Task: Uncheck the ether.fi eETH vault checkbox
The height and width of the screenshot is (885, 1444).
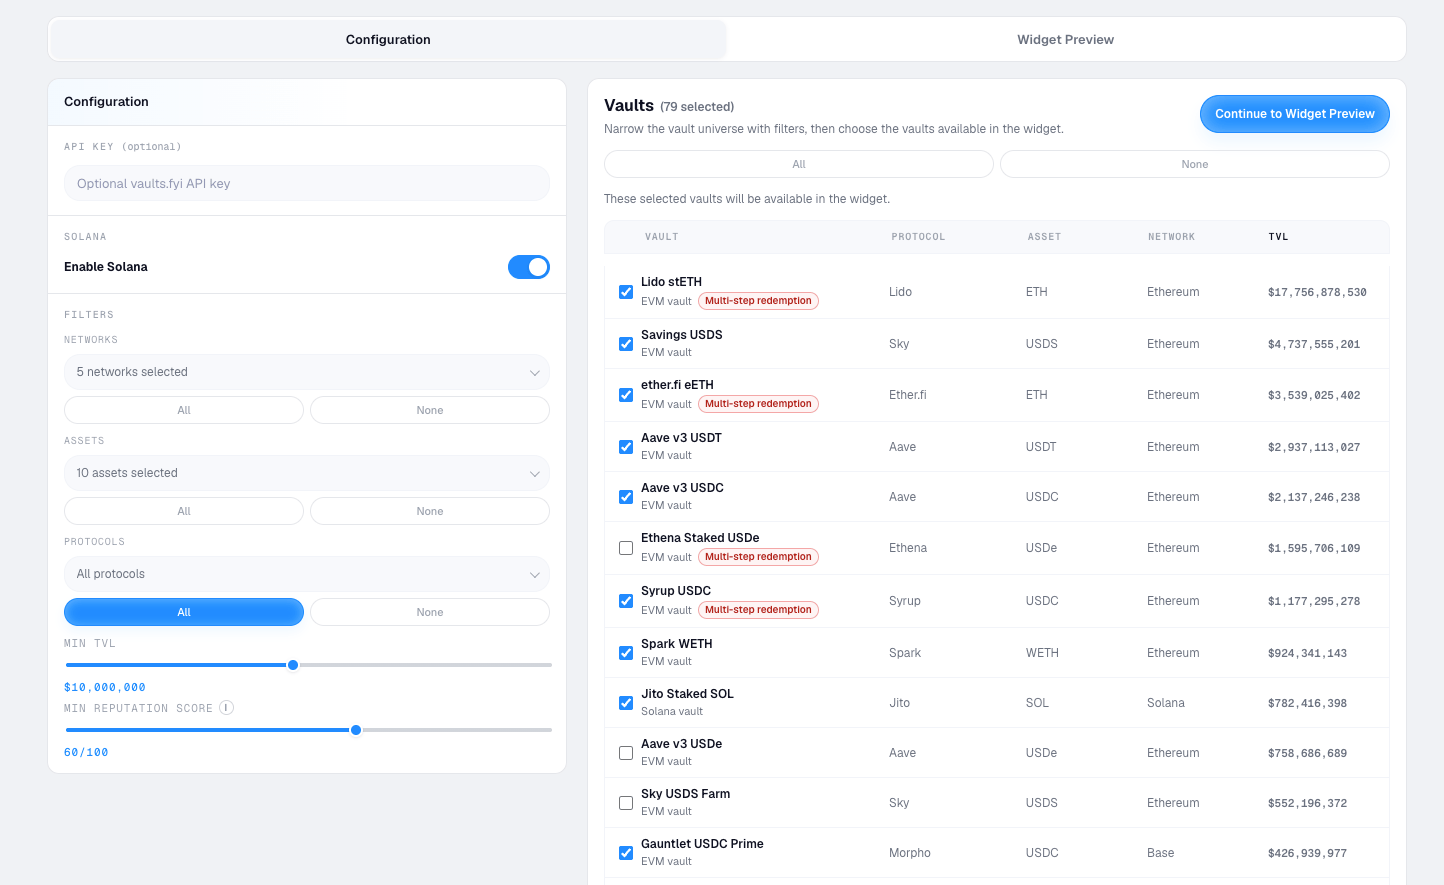Action: tap(626, 395)
